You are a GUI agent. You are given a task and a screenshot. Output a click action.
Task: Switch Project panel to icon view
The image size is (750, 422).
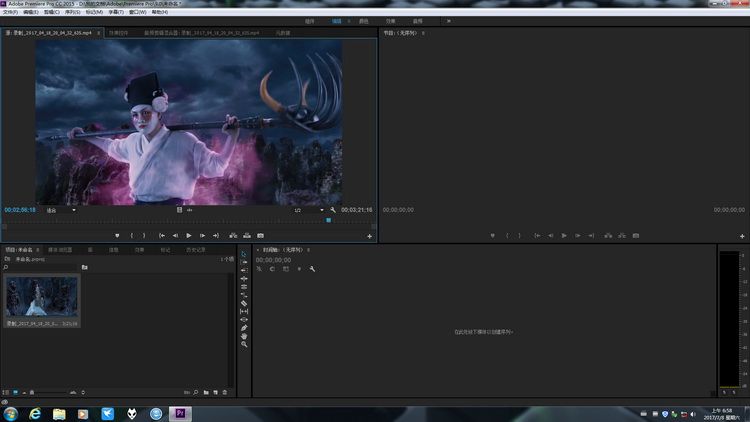pos(15,392)
